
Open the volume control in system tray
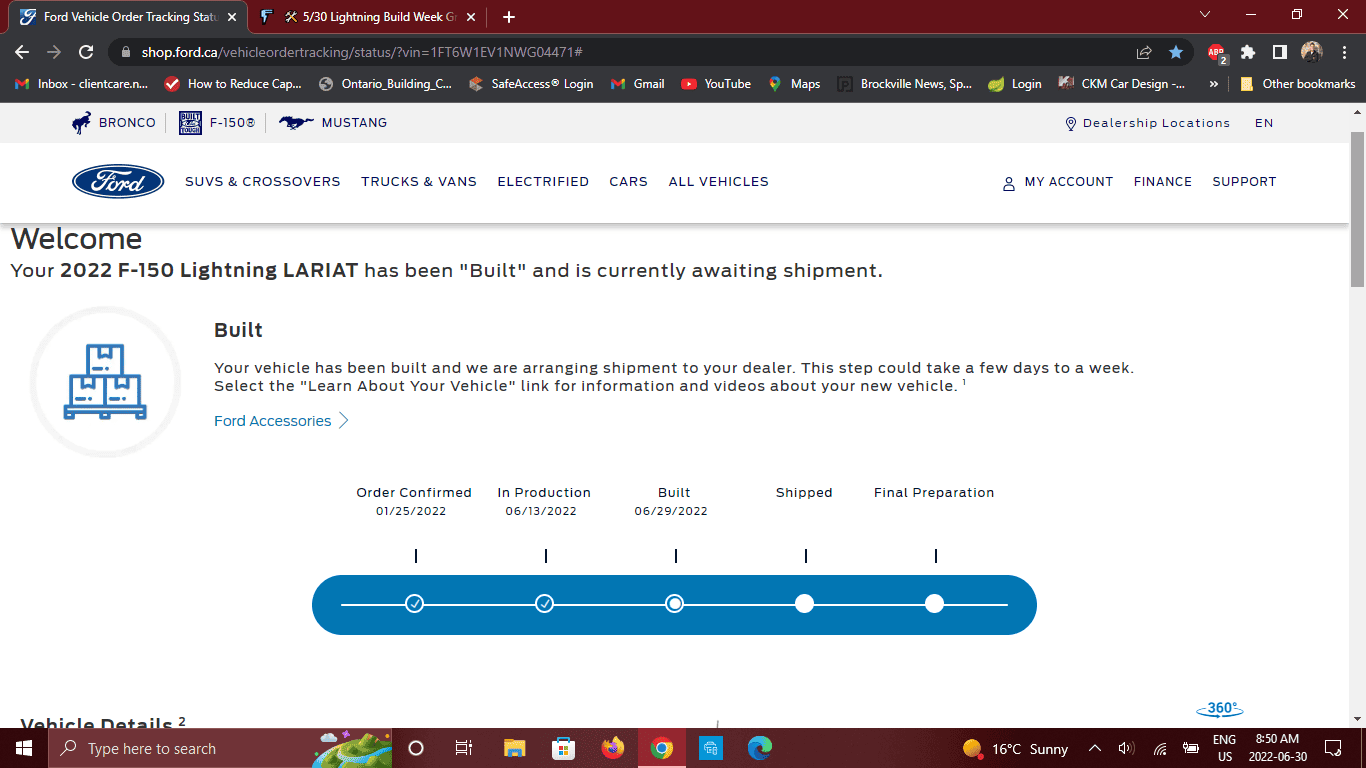pos(1127,748)
